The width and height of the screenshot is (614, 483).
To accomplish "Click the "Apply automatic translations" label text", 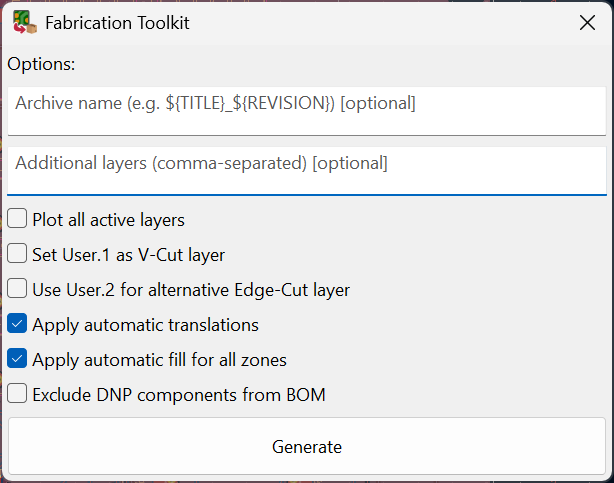I will click(x=145, y=325).
